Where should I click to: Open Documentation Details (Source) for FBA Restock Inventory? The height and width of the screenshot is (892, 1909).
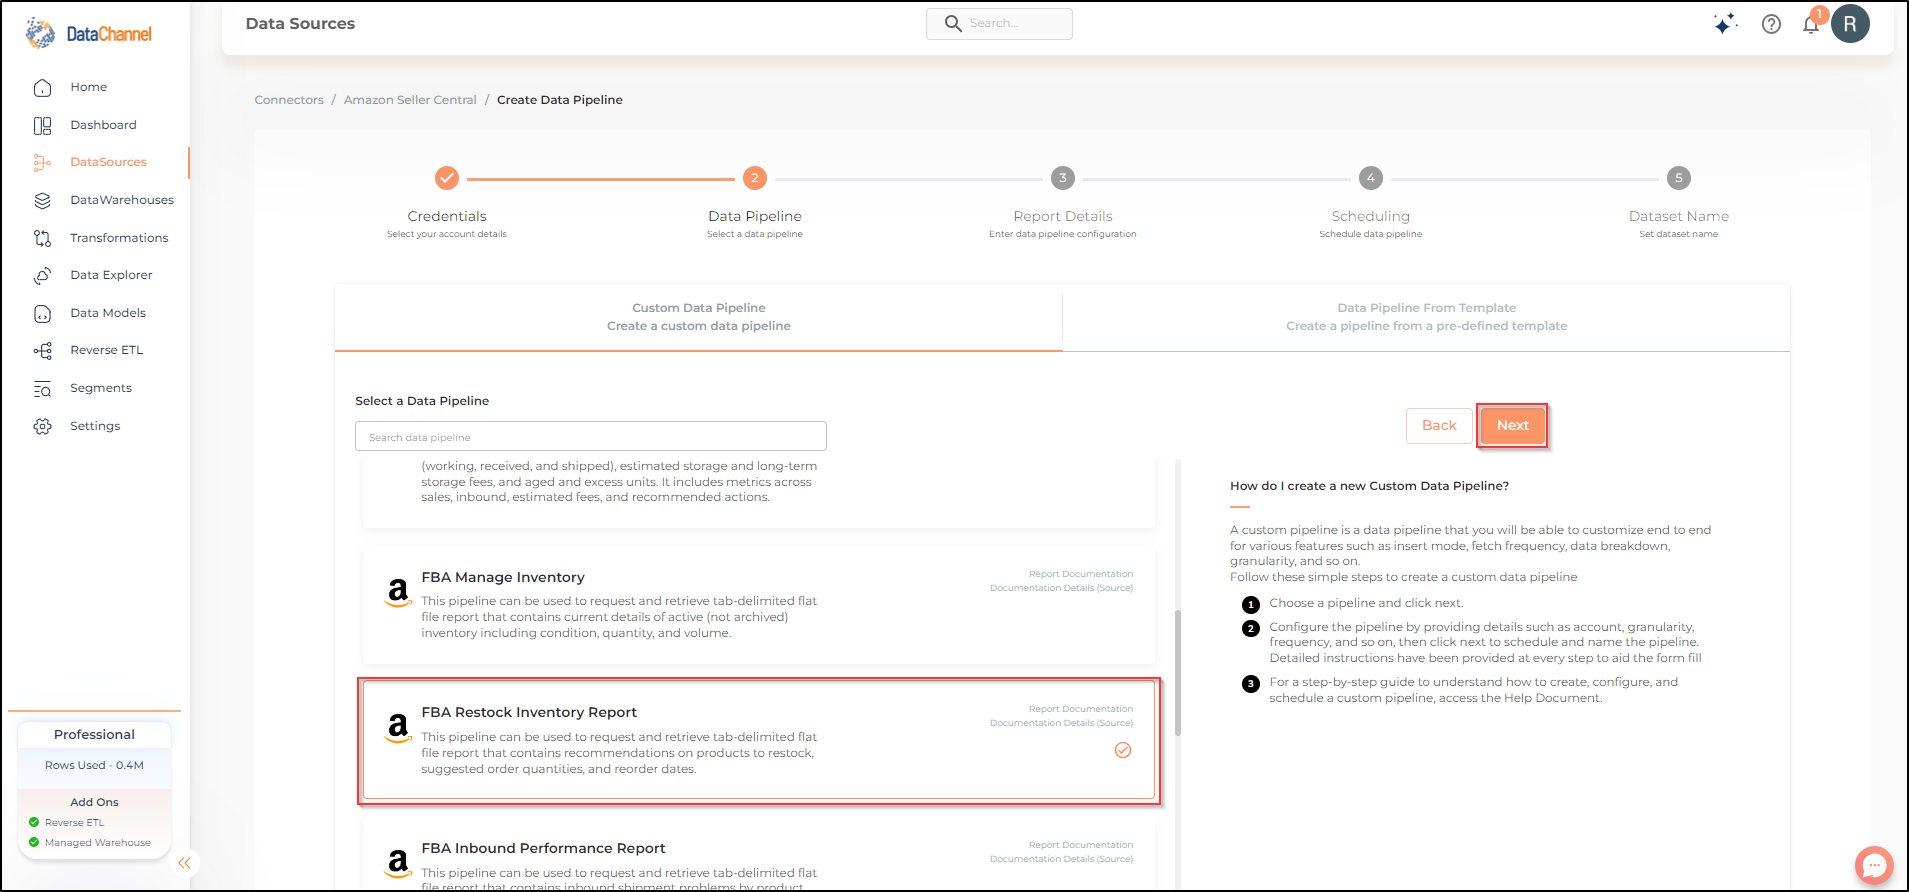(1062, 723)
